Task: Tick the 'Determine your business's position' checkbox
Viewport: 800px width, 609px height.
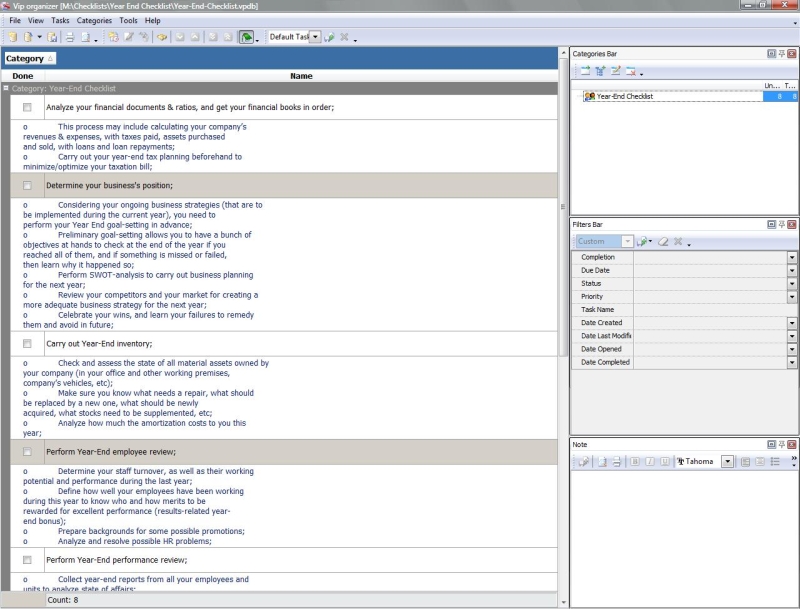Action: 27,185
